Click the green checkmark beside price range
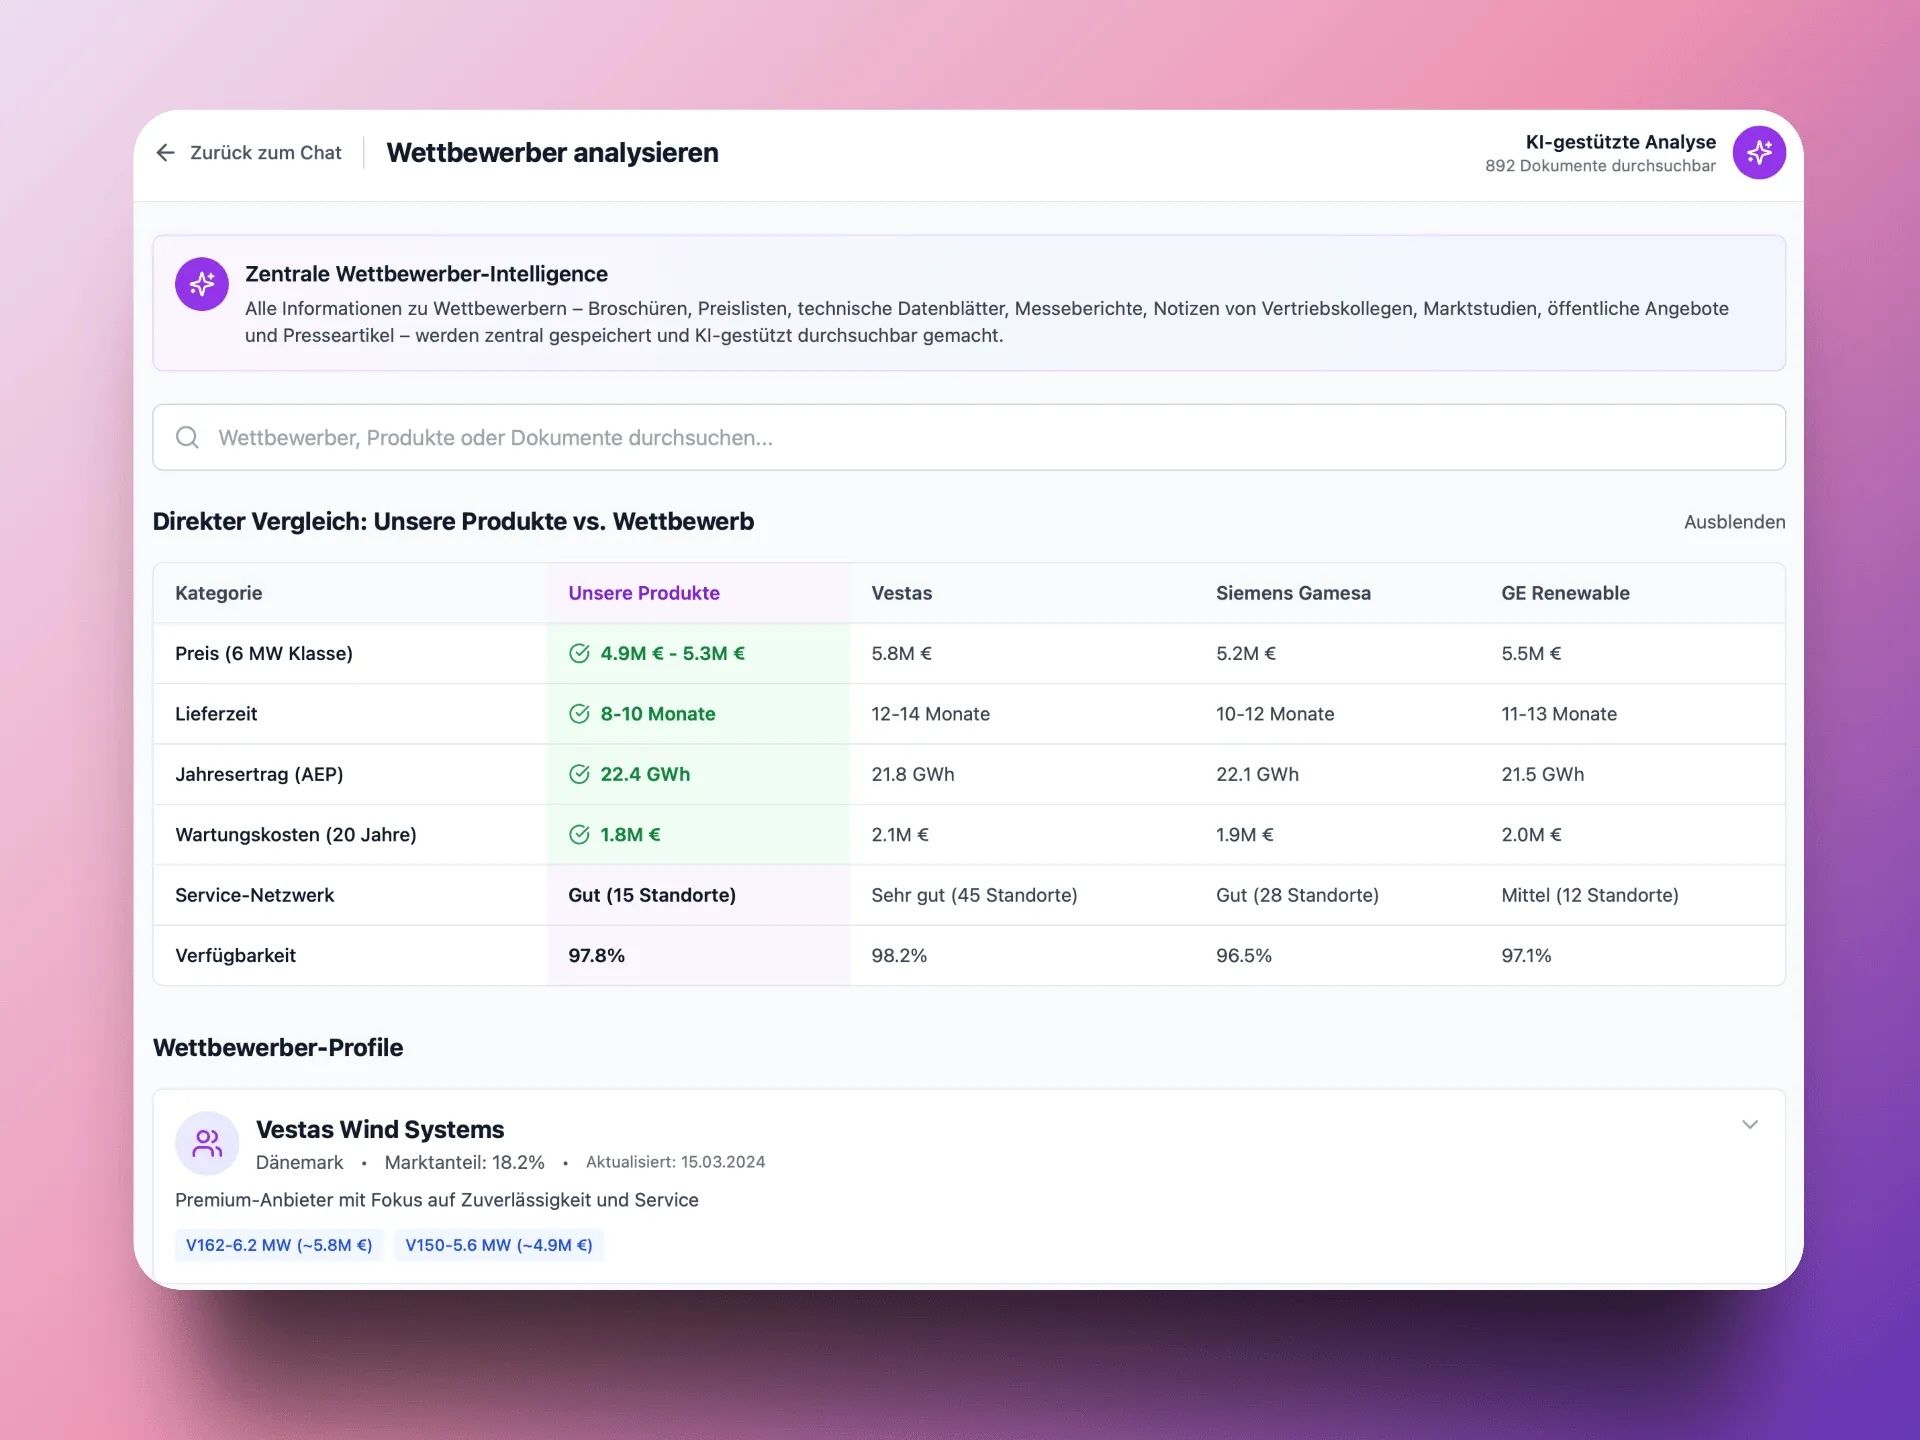The height and width of the screenshot is (1440, 1920). (x=579, y=653)
